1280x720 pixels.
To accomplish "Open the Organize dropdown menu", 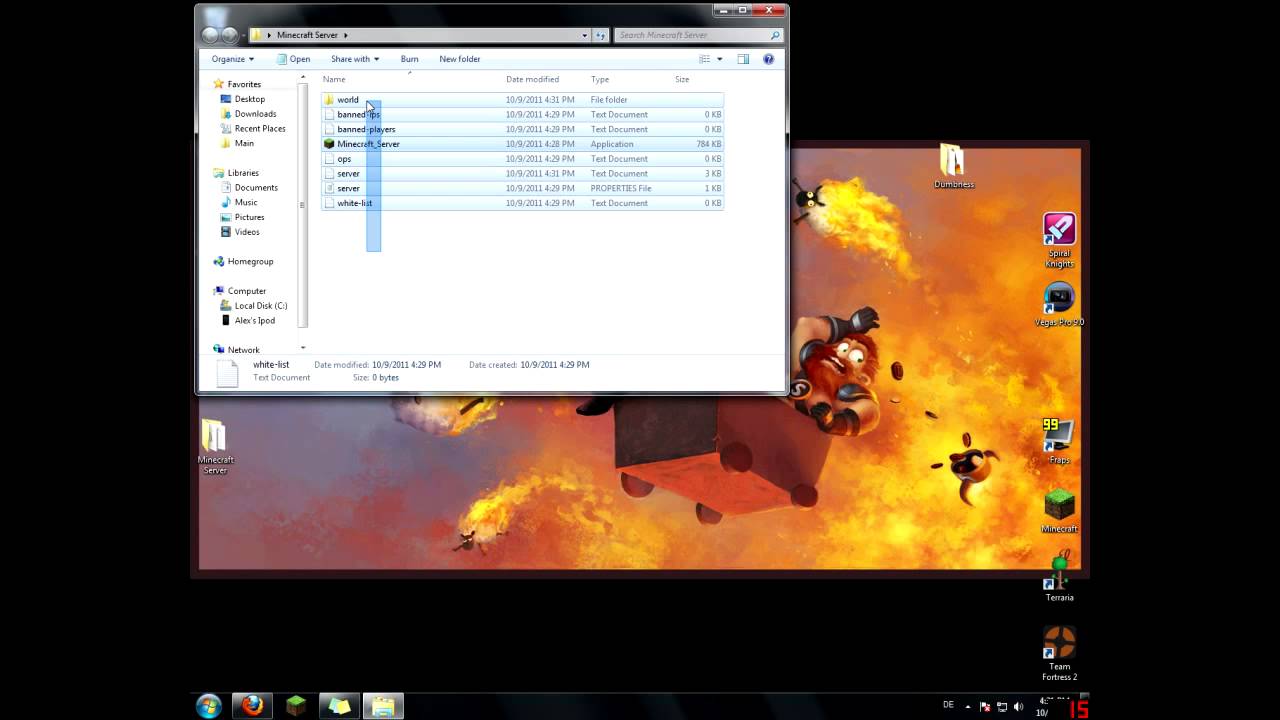I will [232, 59].
